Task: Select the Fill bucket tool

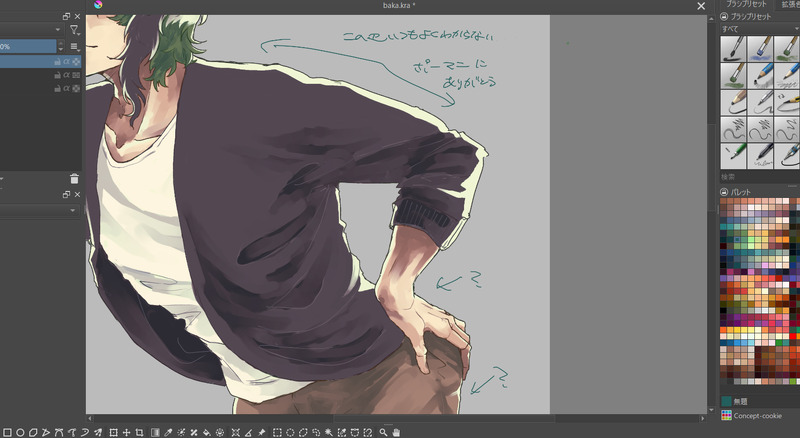Action: click(x=207, y=432)
